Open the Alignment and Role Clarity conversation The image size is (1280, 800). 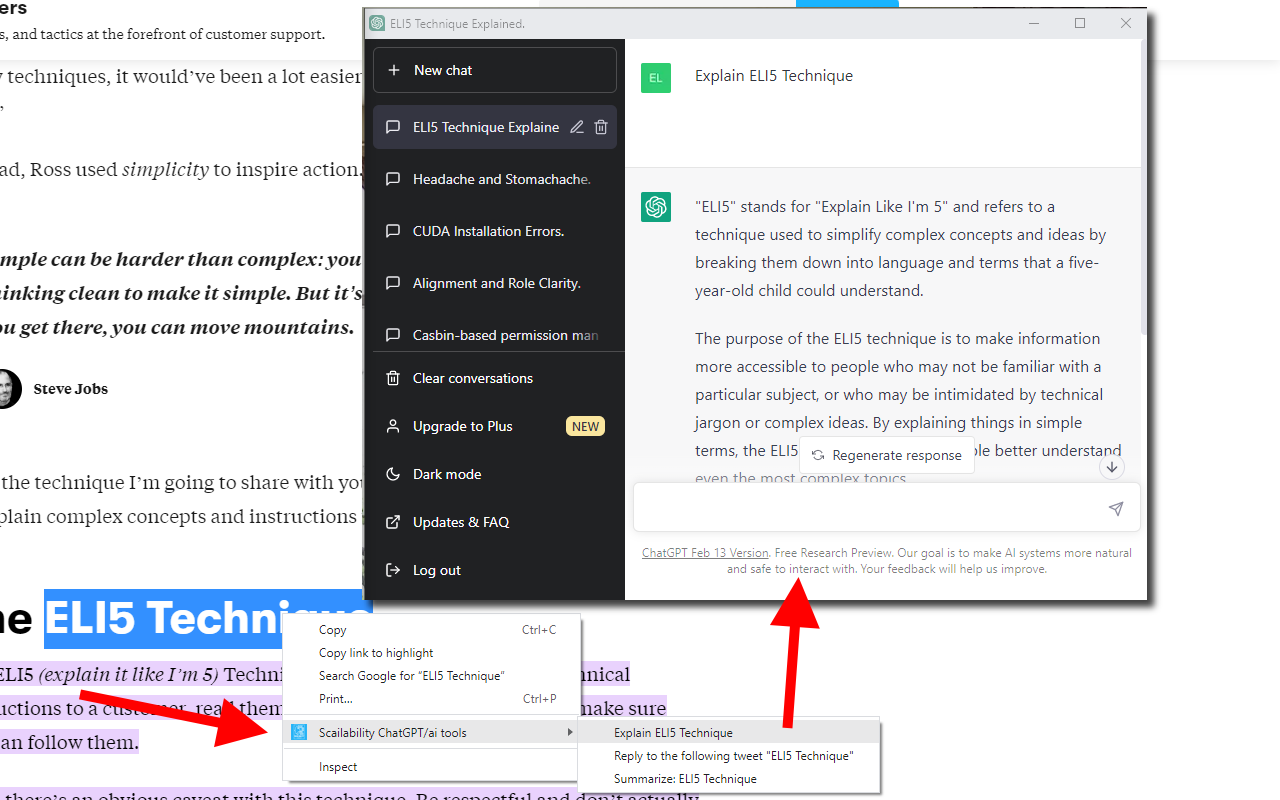495,283
